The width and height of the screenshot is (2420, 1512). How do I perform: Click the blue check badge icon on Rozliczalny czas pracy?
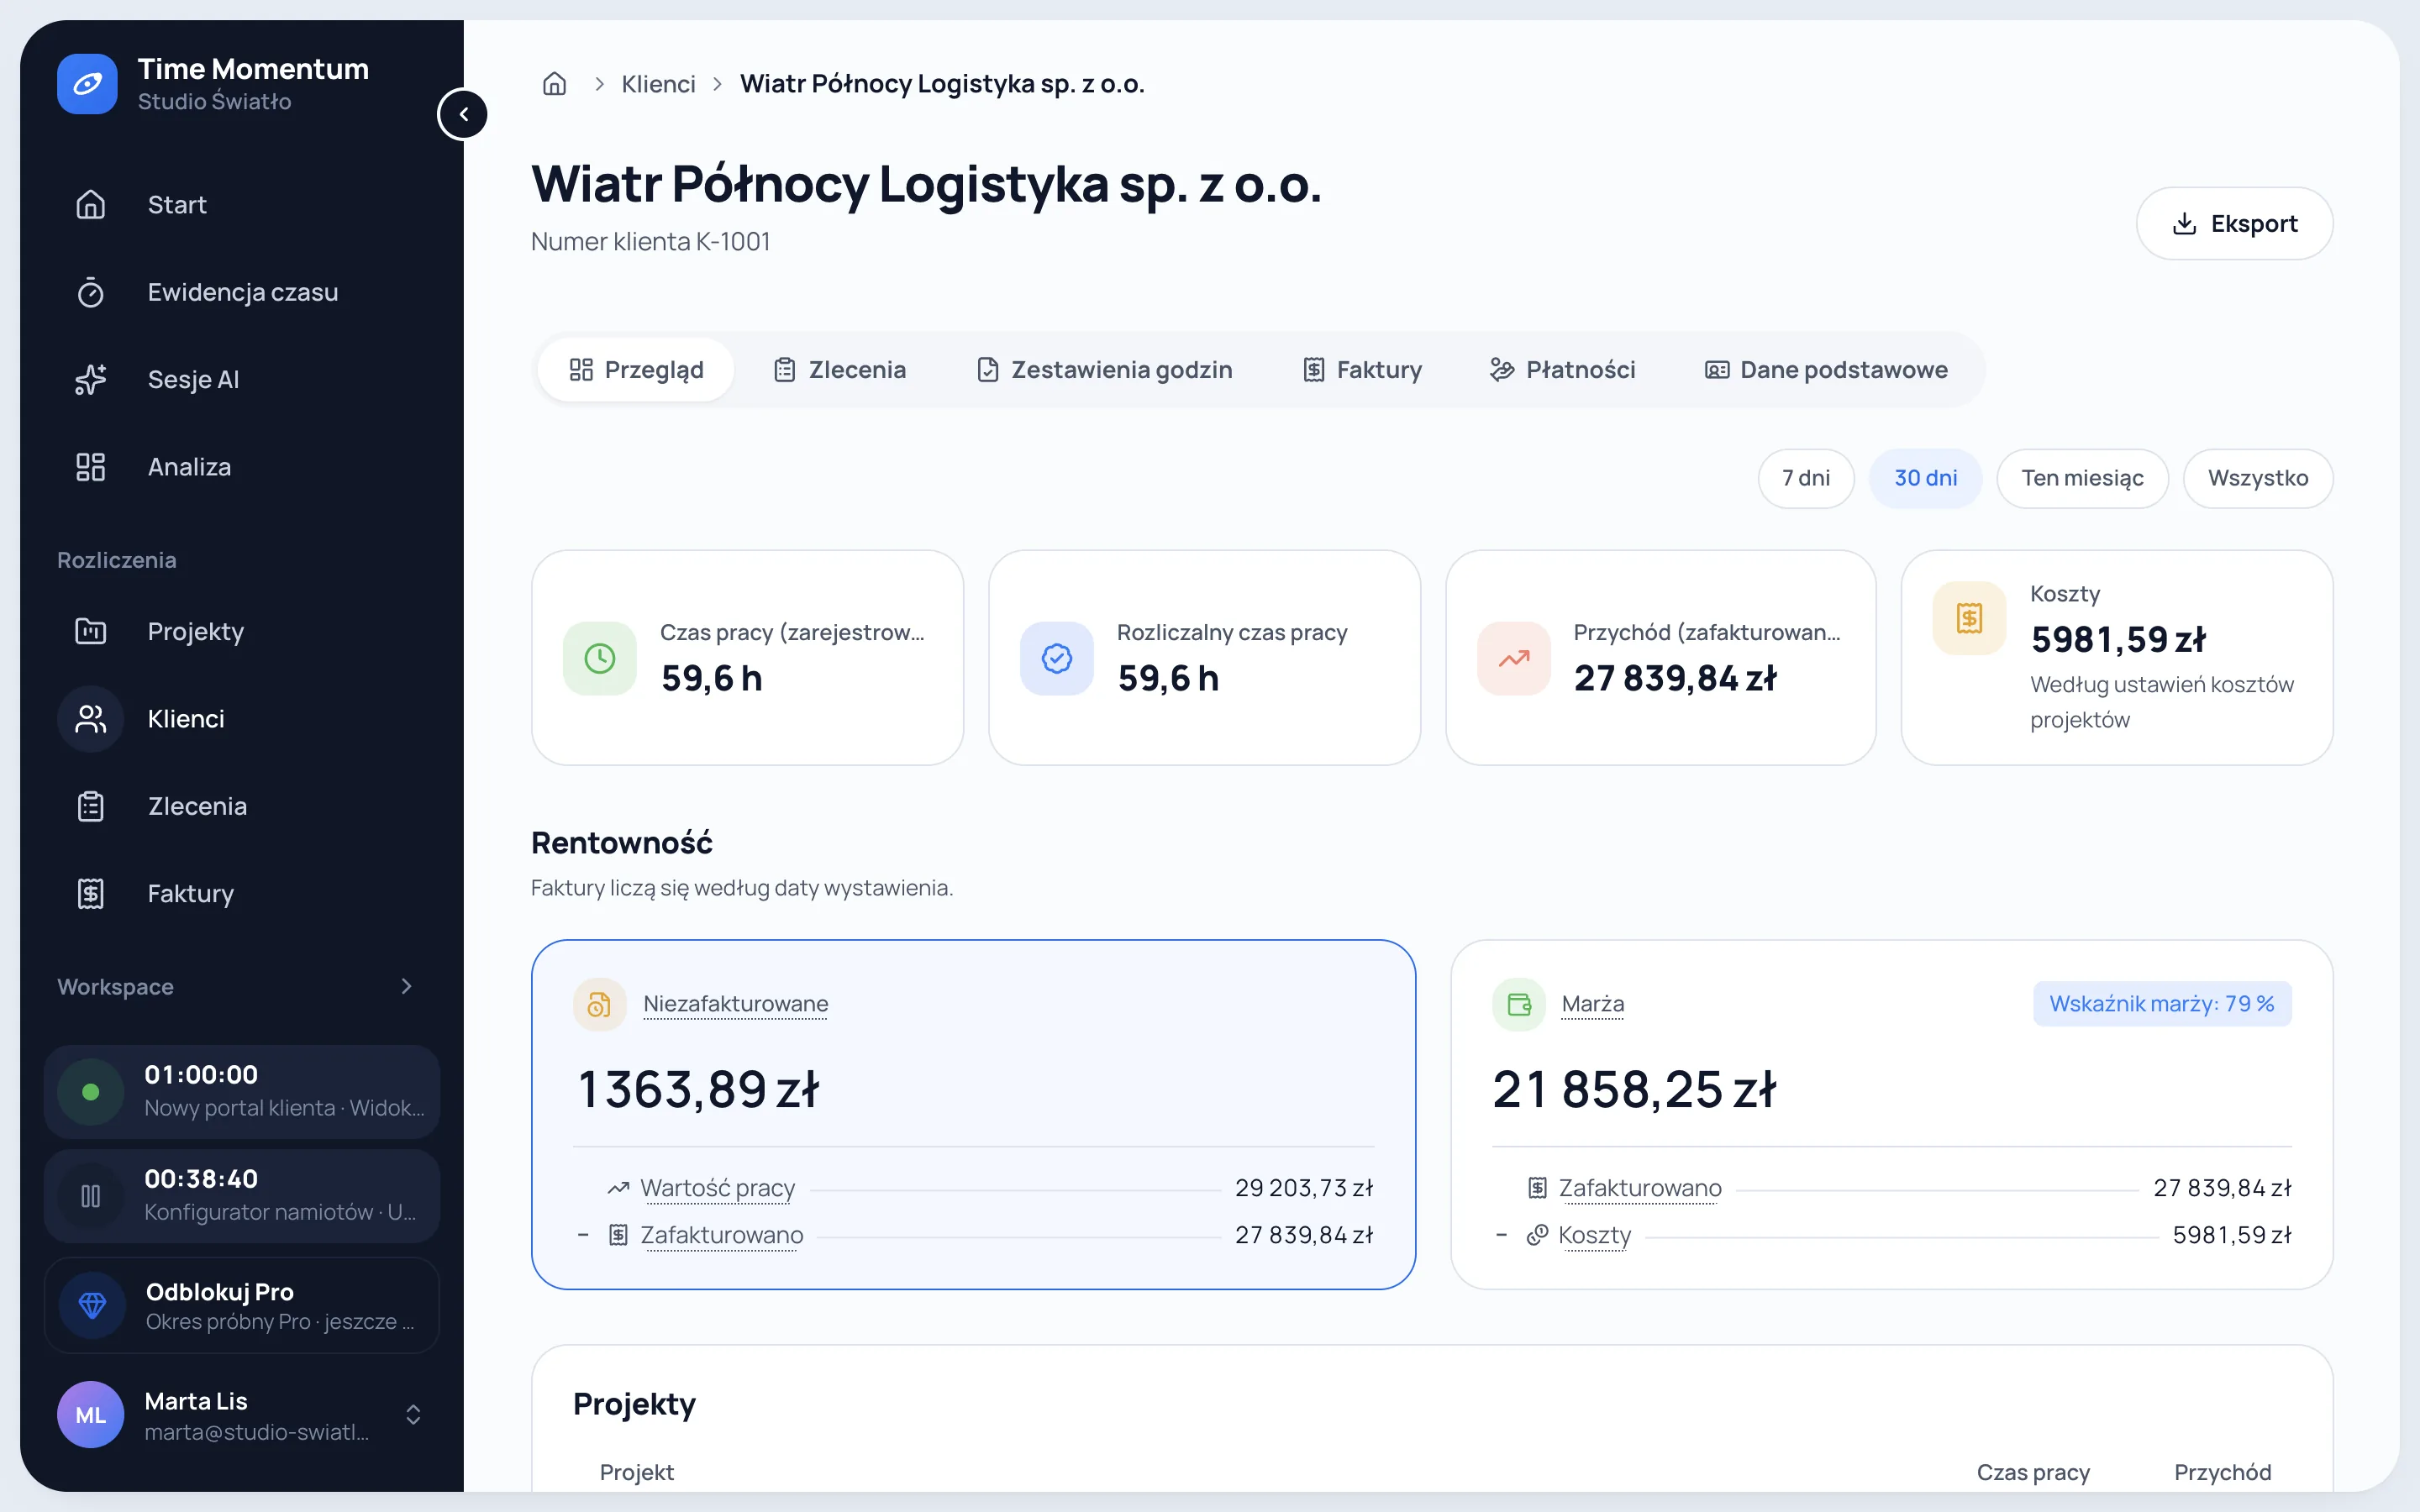[x=1057, y=658]
